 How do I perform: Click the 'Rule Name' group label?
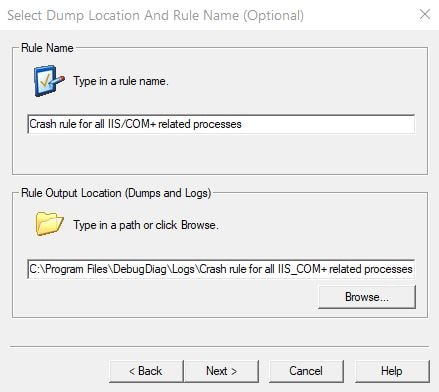point(47,48)
